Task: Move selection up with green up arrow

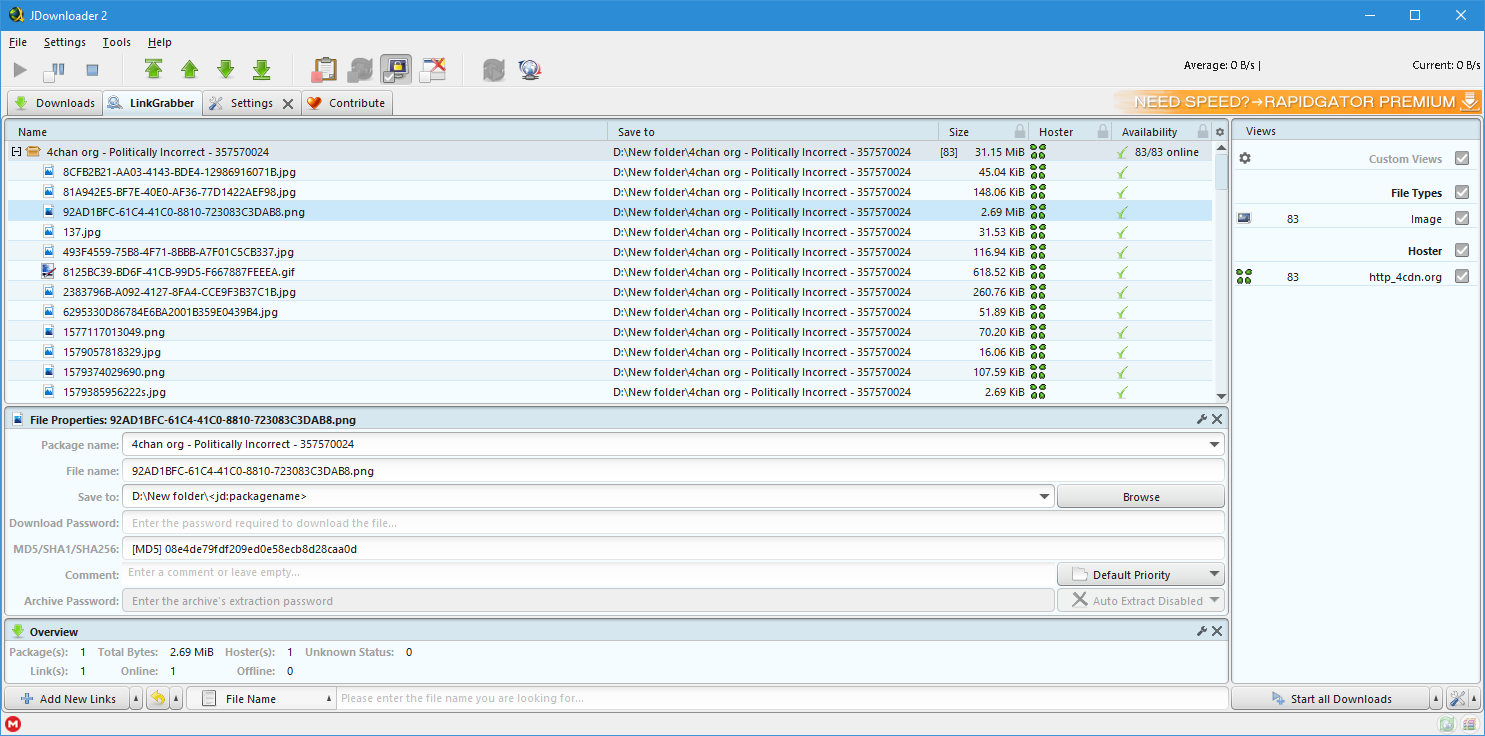Action: [x=189, y=69]
